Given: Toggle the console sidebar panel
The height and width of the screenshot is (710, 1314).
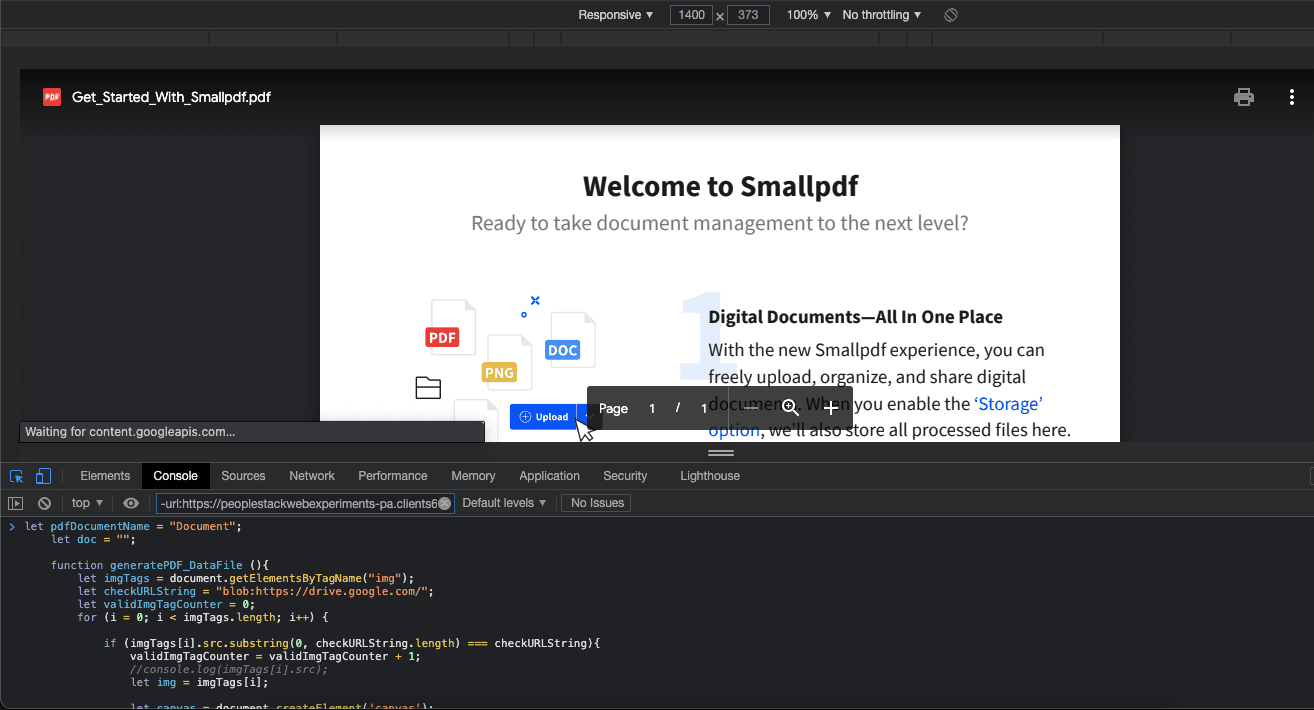Looking at the screenshot, I should (x=16, y=503).
